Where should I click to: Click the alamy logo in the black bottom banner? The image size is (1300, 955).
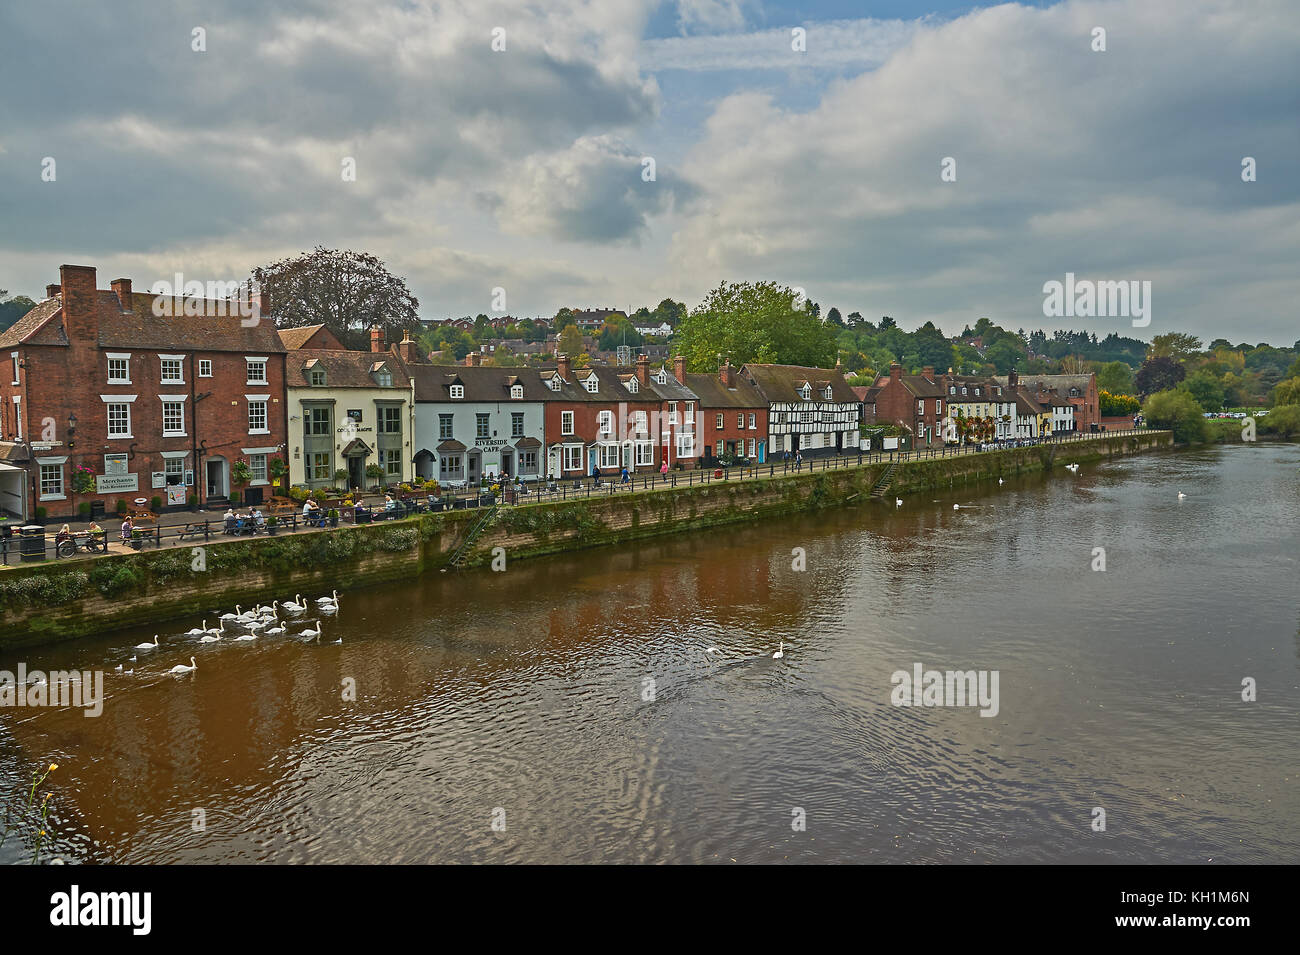[x=101, y=910]
